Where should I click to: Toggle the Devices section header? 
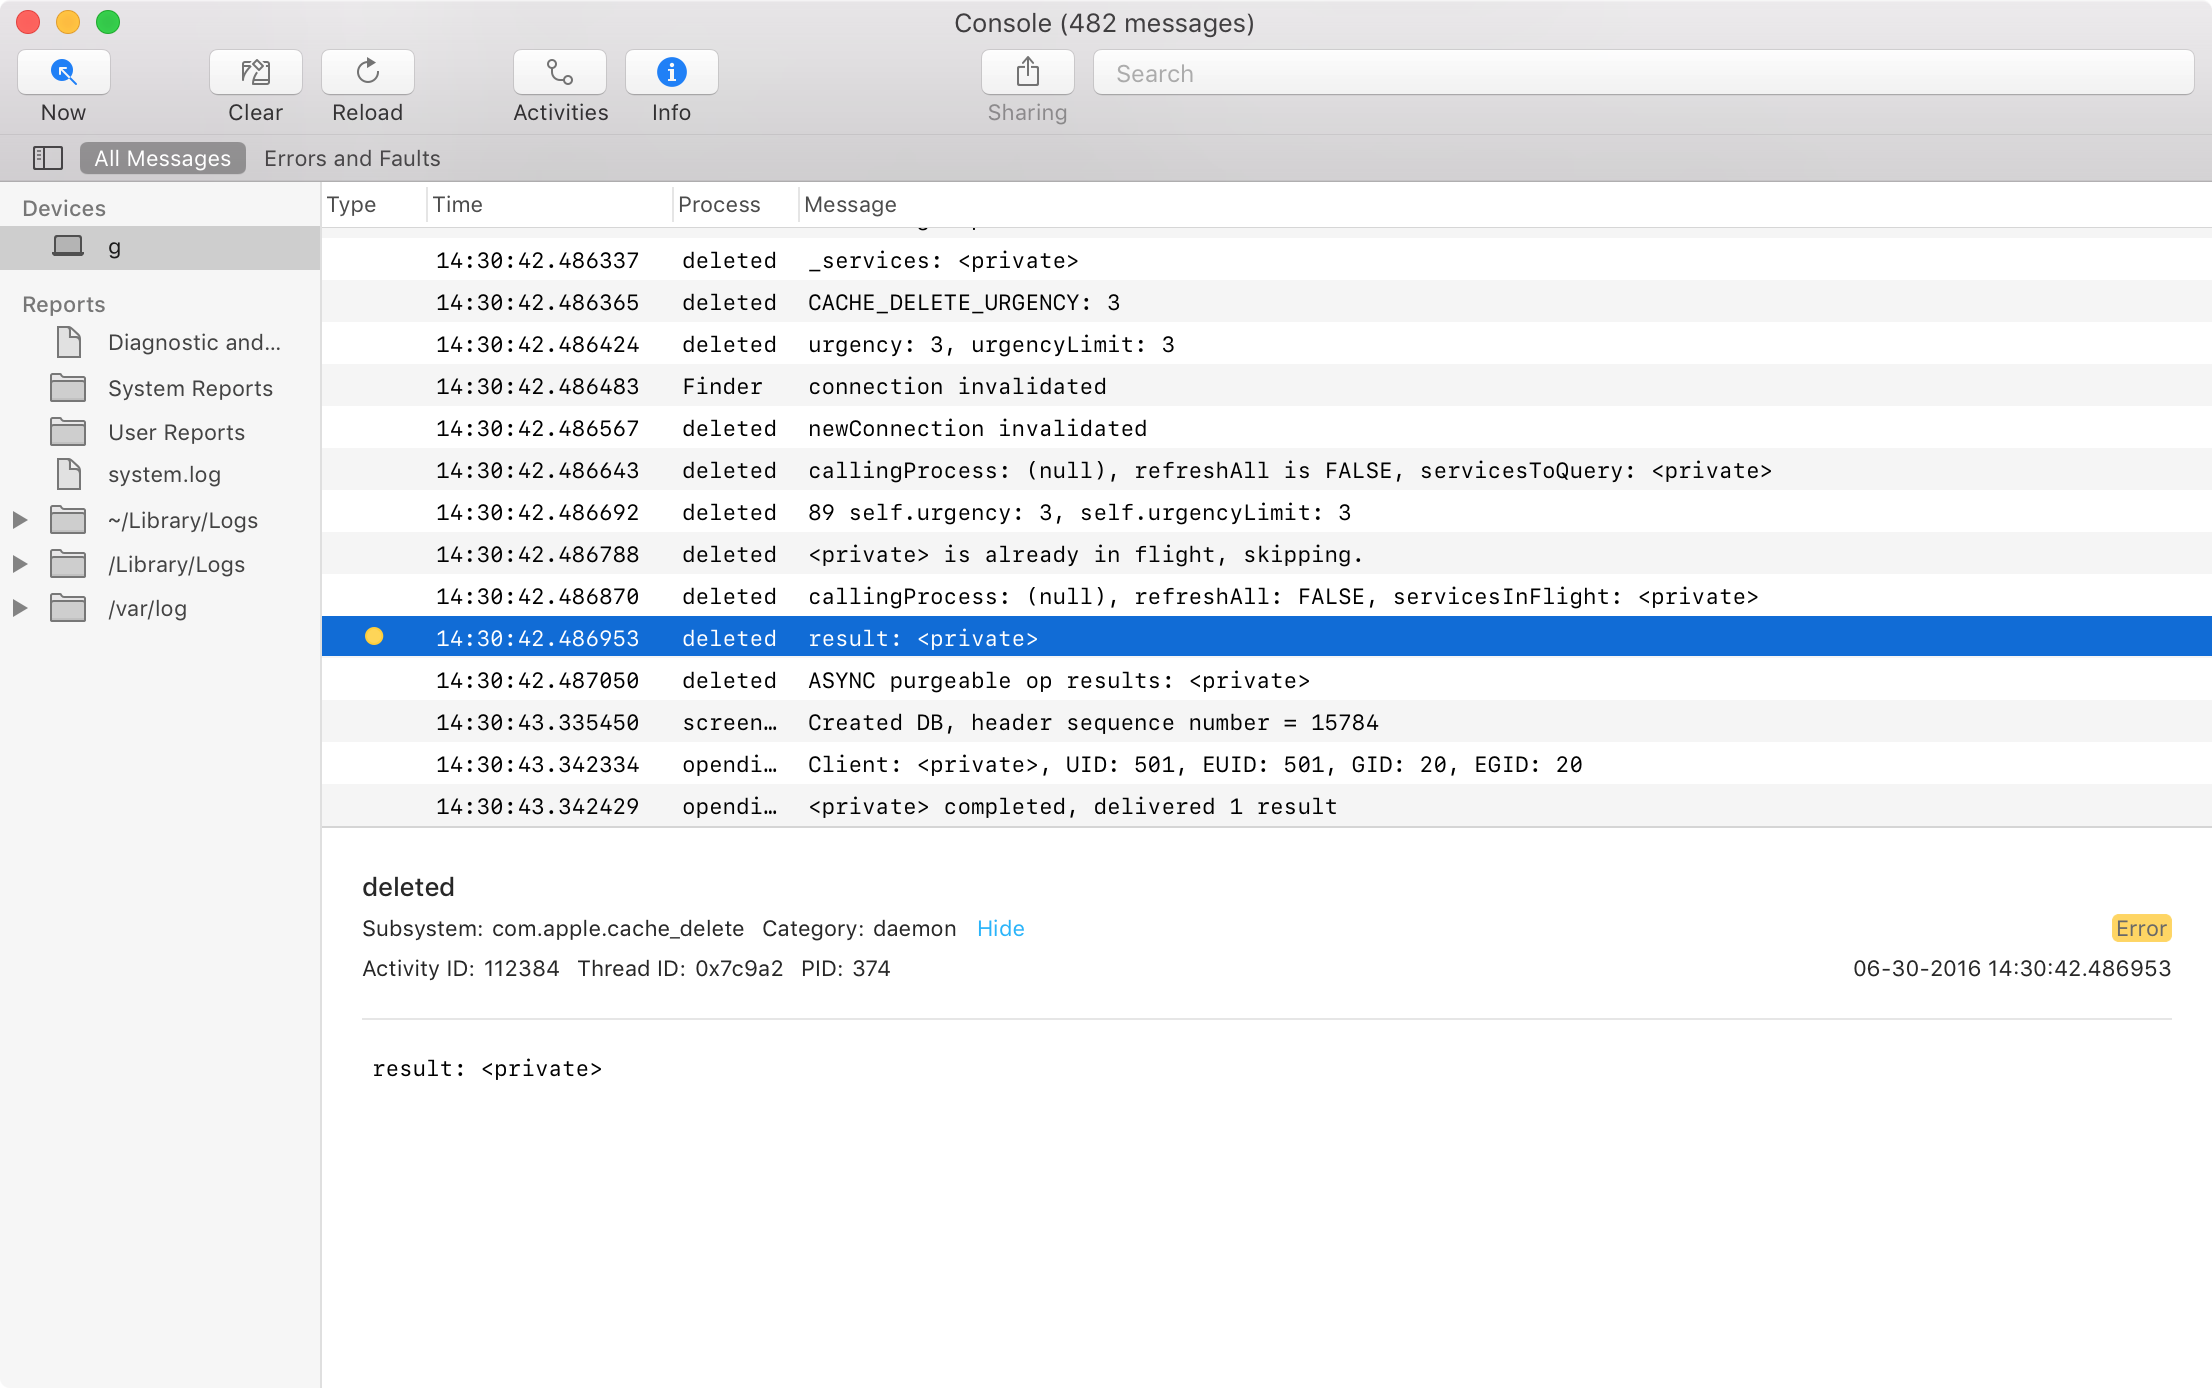pyautogui.click(x=64, y=206)
